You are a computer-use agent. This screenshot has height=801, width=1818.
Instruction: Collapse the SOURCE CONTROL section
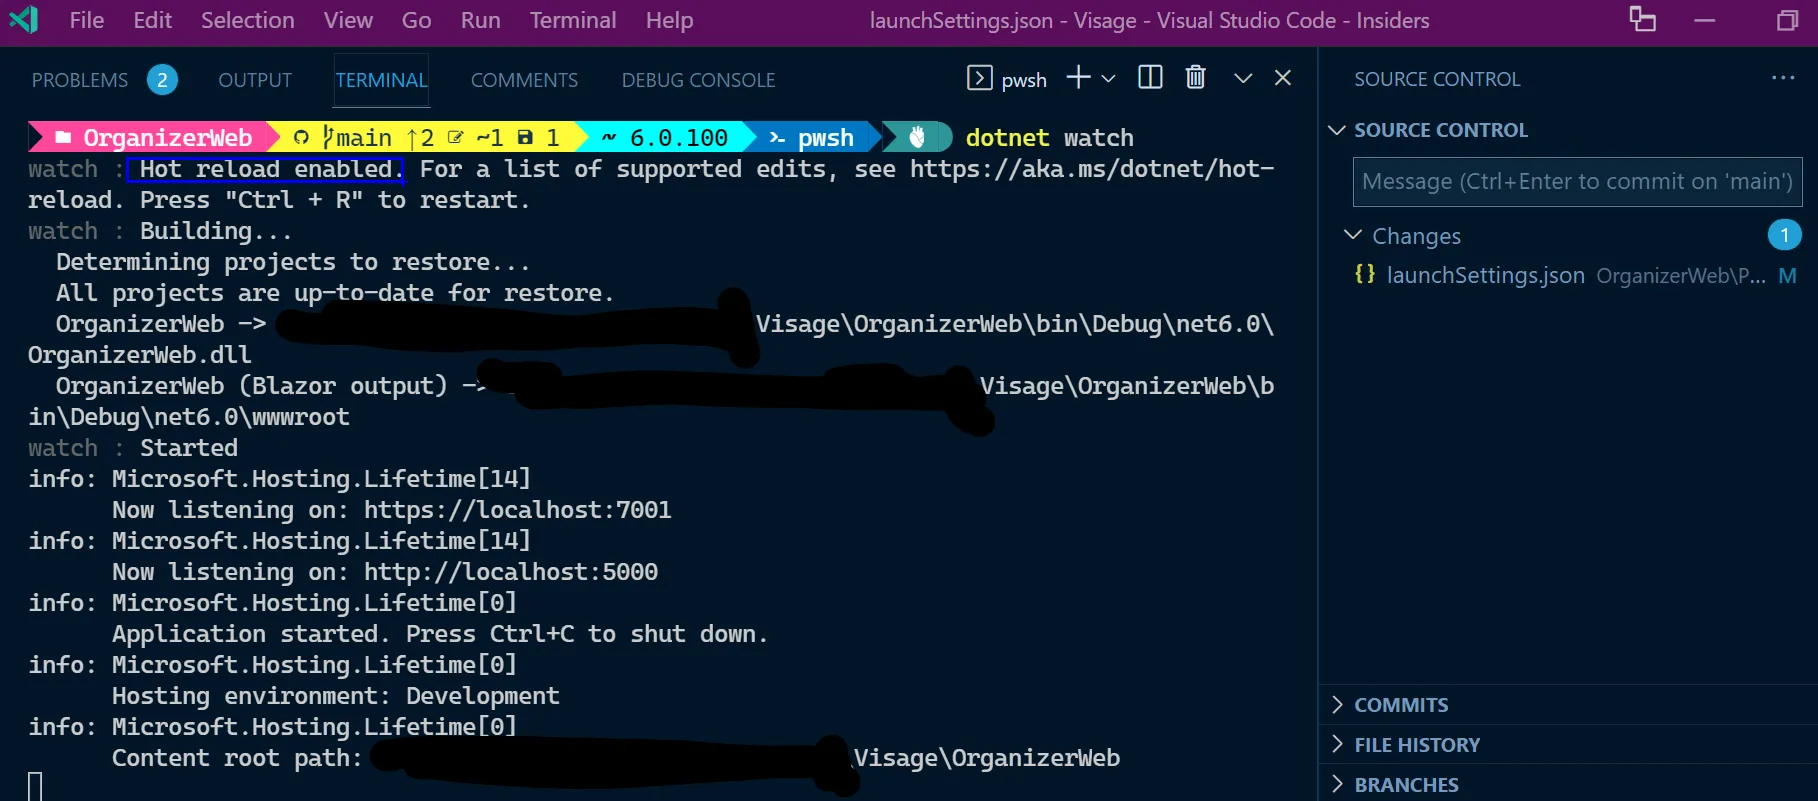[x=1336, y=130]
